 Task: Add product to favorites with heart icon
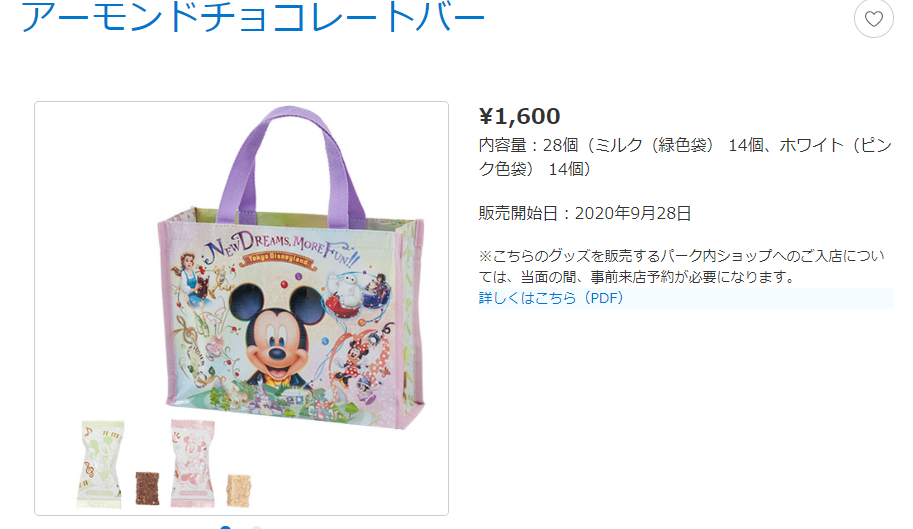(873, 19)
